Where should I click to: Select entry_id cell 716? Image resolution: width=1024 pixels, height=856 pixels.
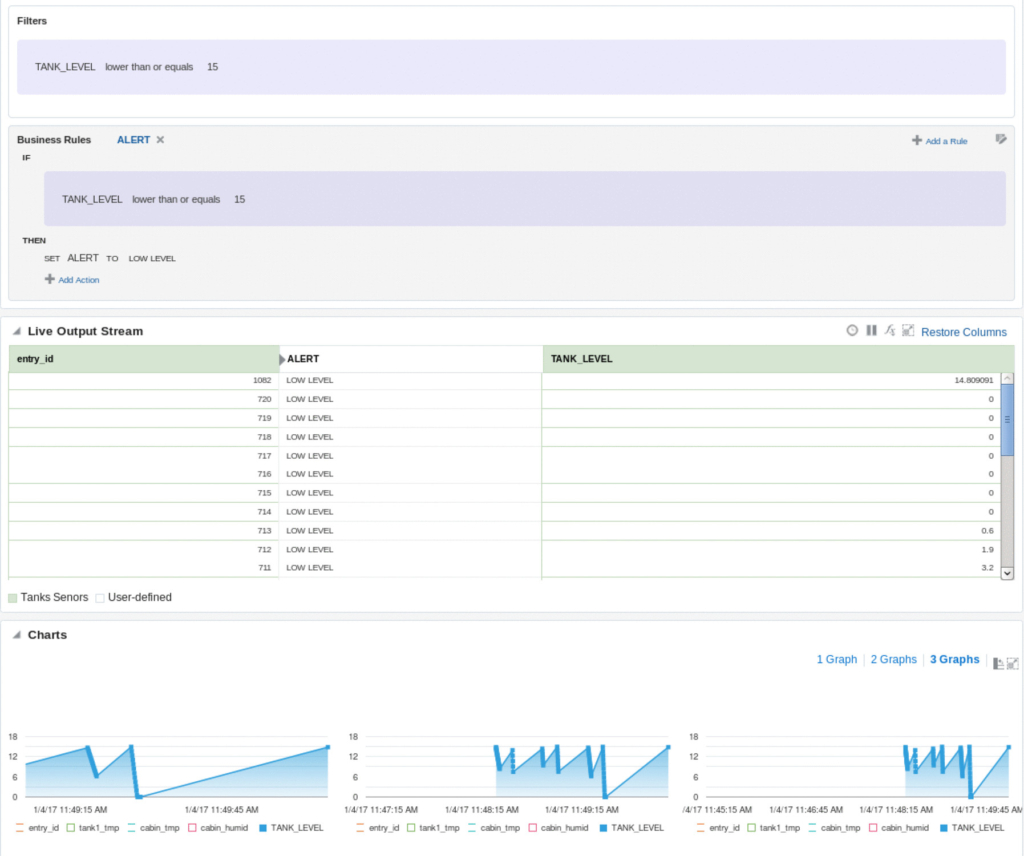[144, 474]
